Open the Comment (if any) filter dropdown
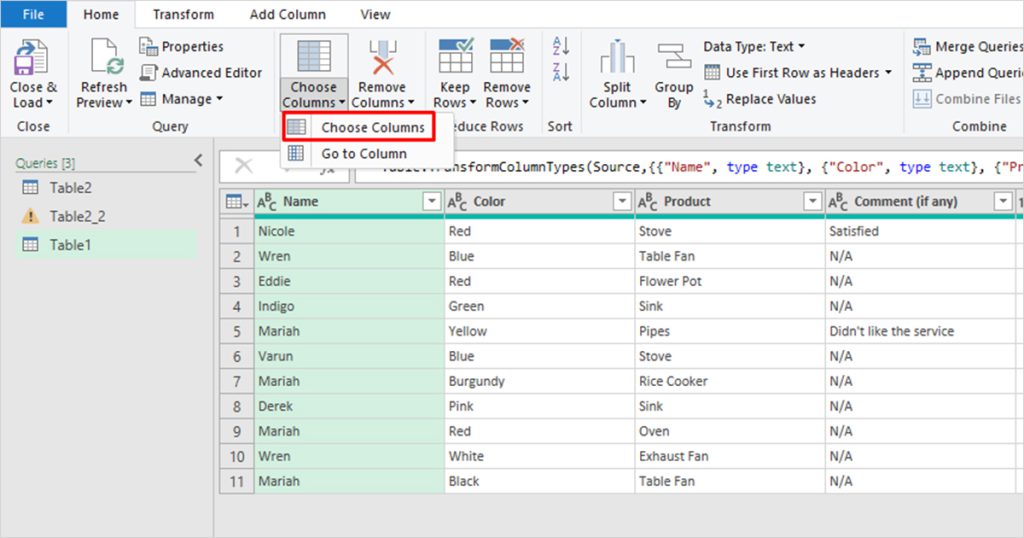Screen dimensions: 1024x538 (x=1003, y=202)
